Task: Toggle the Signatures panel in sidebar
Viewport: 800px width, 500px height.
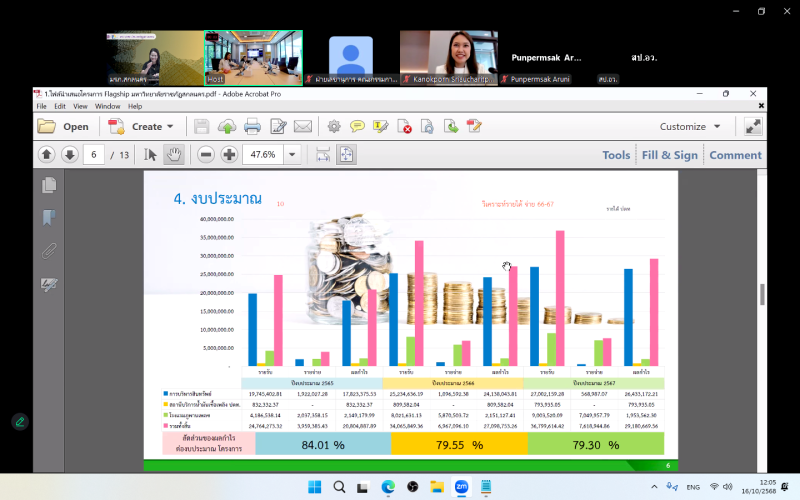Action: pyautogui.click(x=48, y=285)
